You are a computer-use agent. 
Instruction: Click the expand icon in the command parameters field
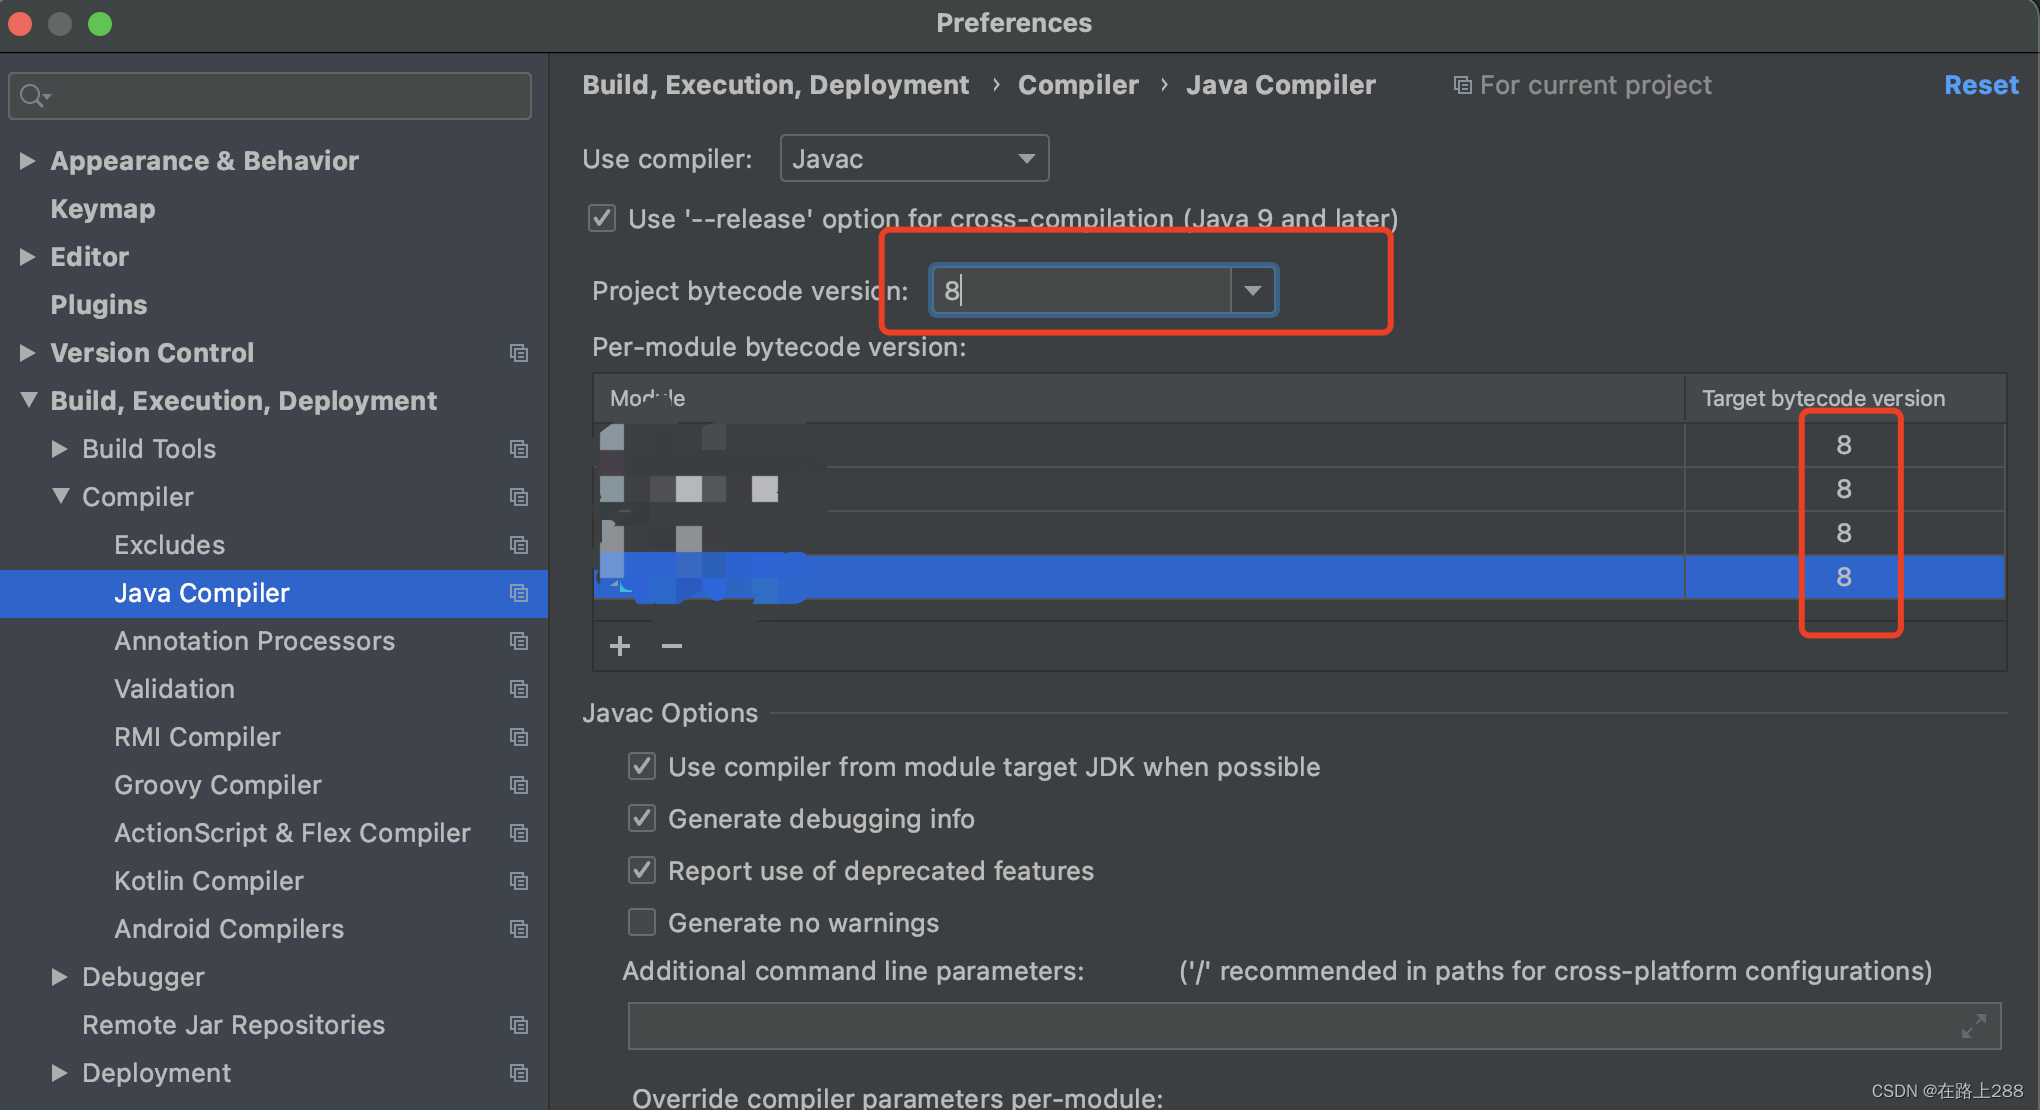click(x=1974, y=1026)
